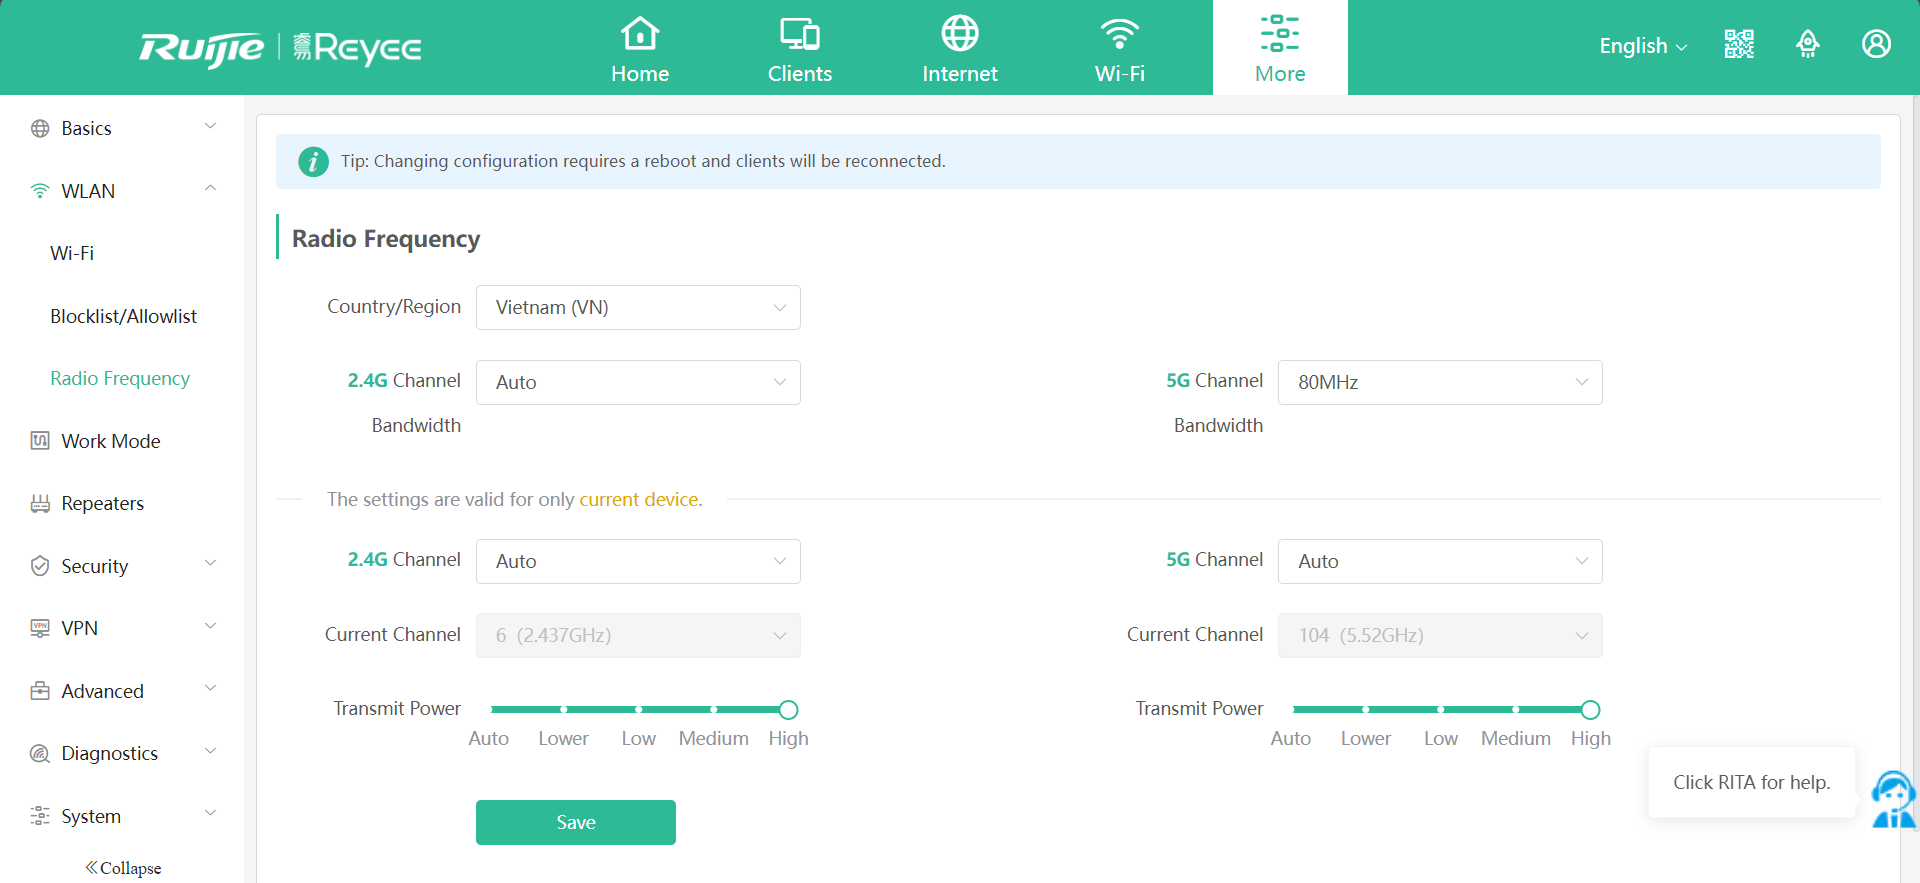The height and width of the screenshot is (883, 1920).
Task: Expand the Security sidebar section
Action: click(122, 566)
